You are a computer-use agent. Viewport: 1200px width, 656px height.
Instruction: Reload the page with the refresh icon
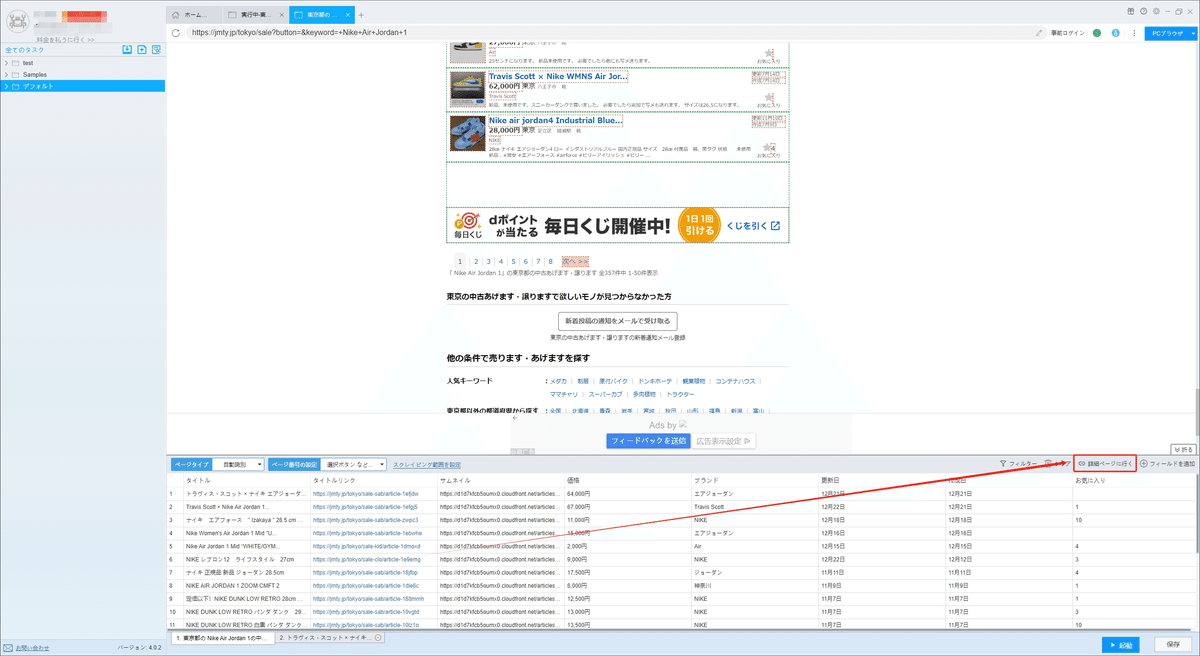pos(176,33)
